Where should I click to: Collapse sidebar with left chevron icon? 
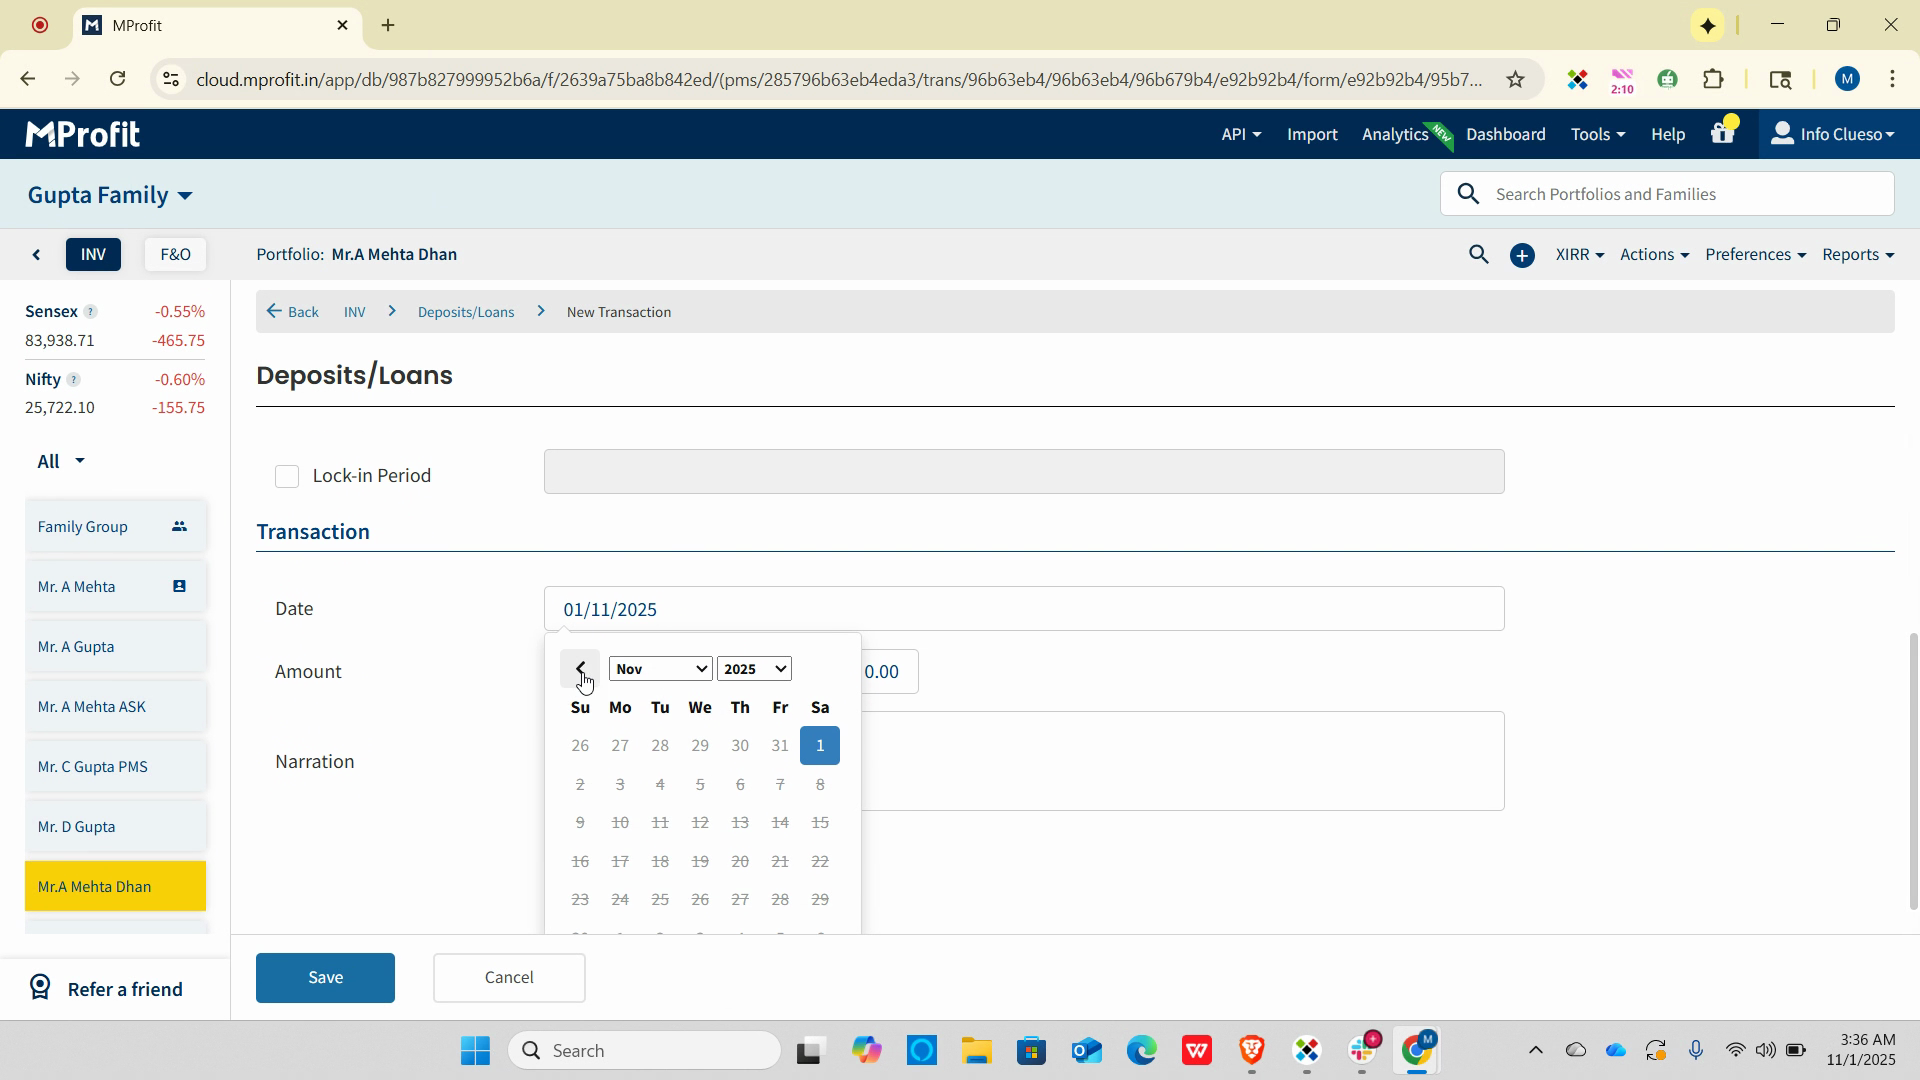coord(37,255)
